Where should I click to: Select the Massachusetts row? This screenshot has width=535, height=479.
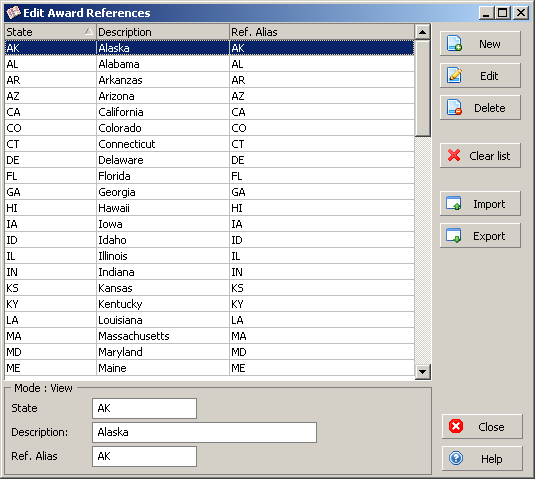(x=209, y=336)
